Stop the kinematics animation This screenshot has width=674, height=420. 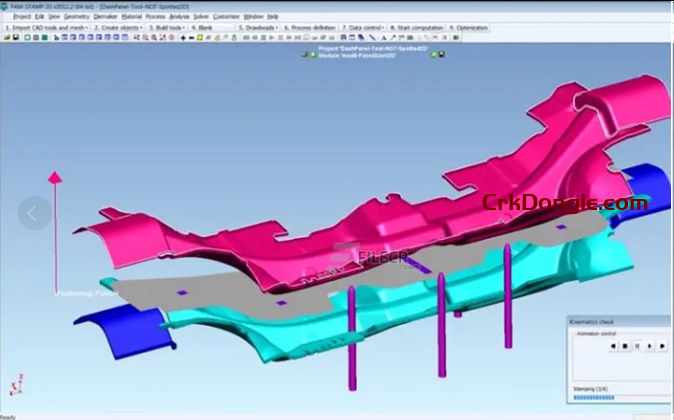pos(624,346)
